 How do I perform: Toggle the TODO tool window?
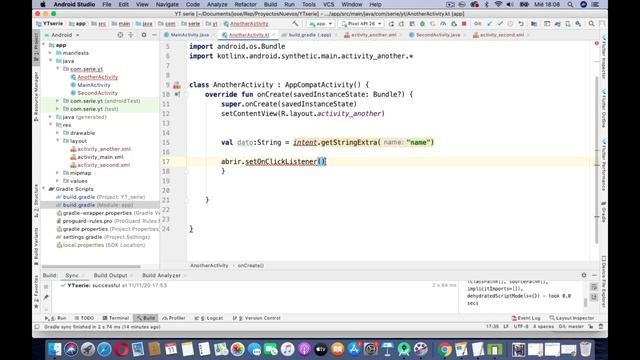84,318
